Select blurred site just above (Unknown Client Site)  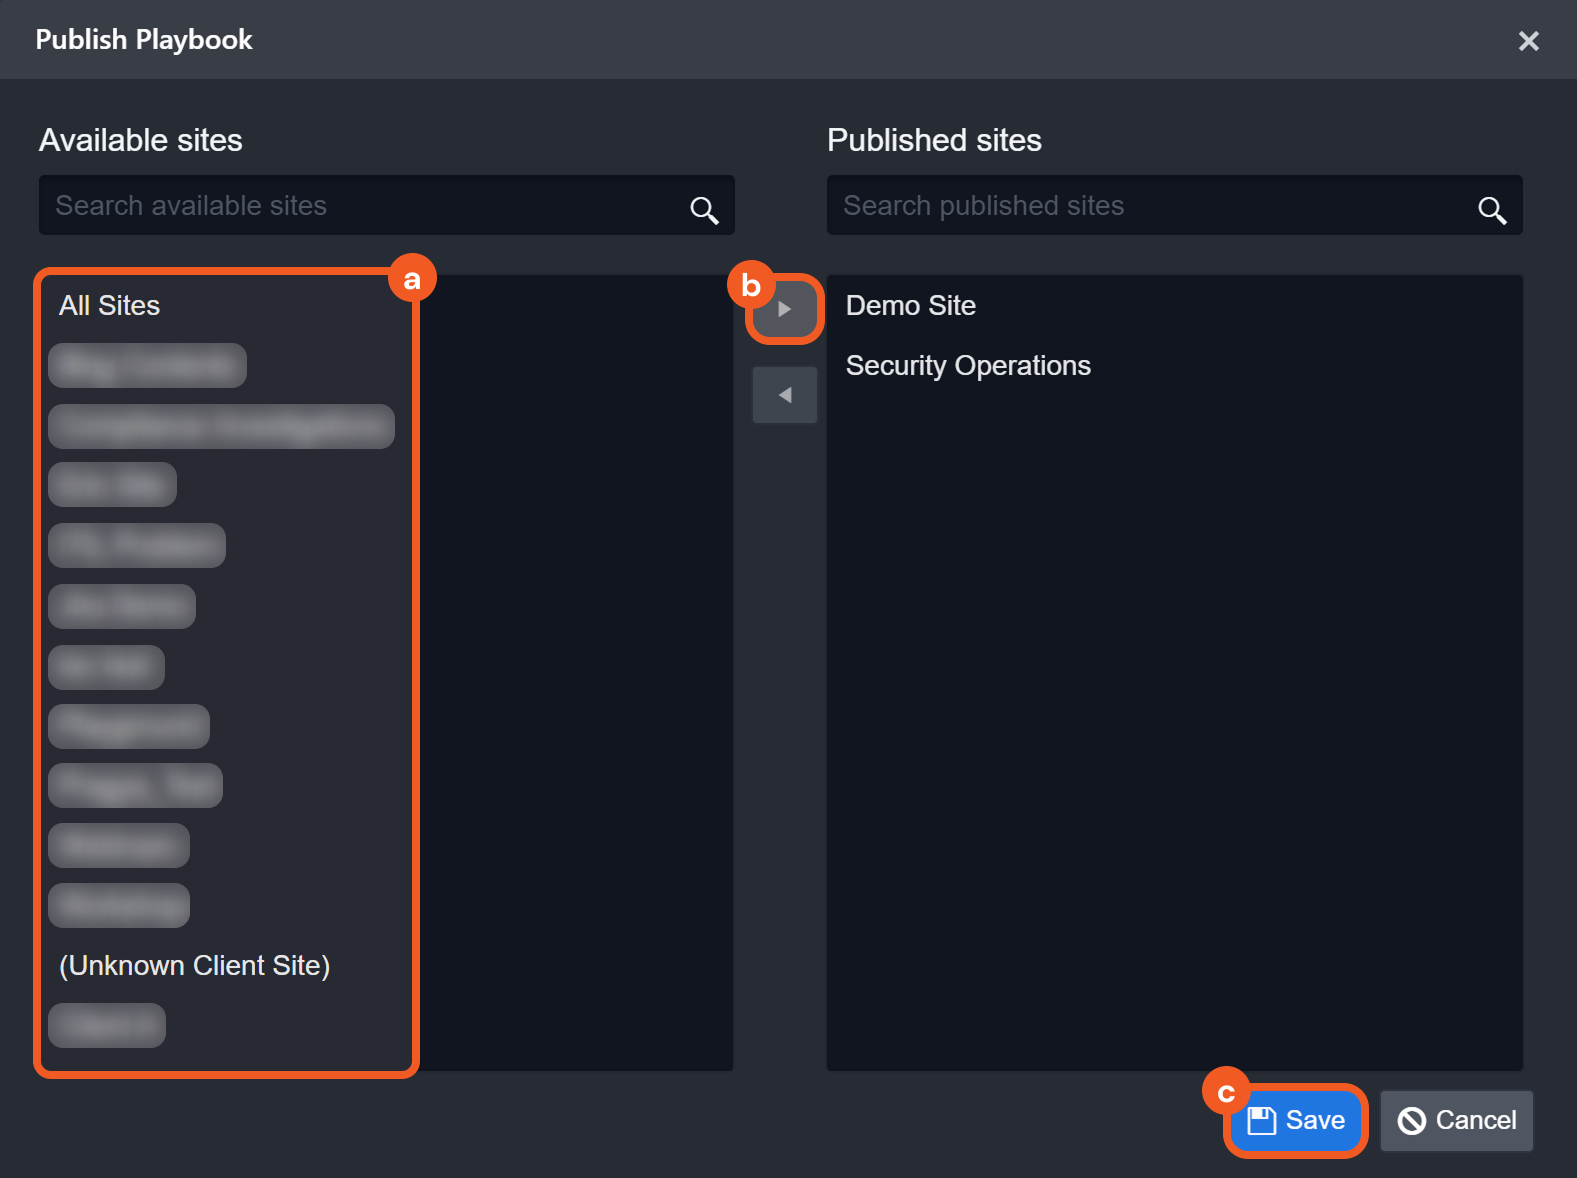click(119, 906)
